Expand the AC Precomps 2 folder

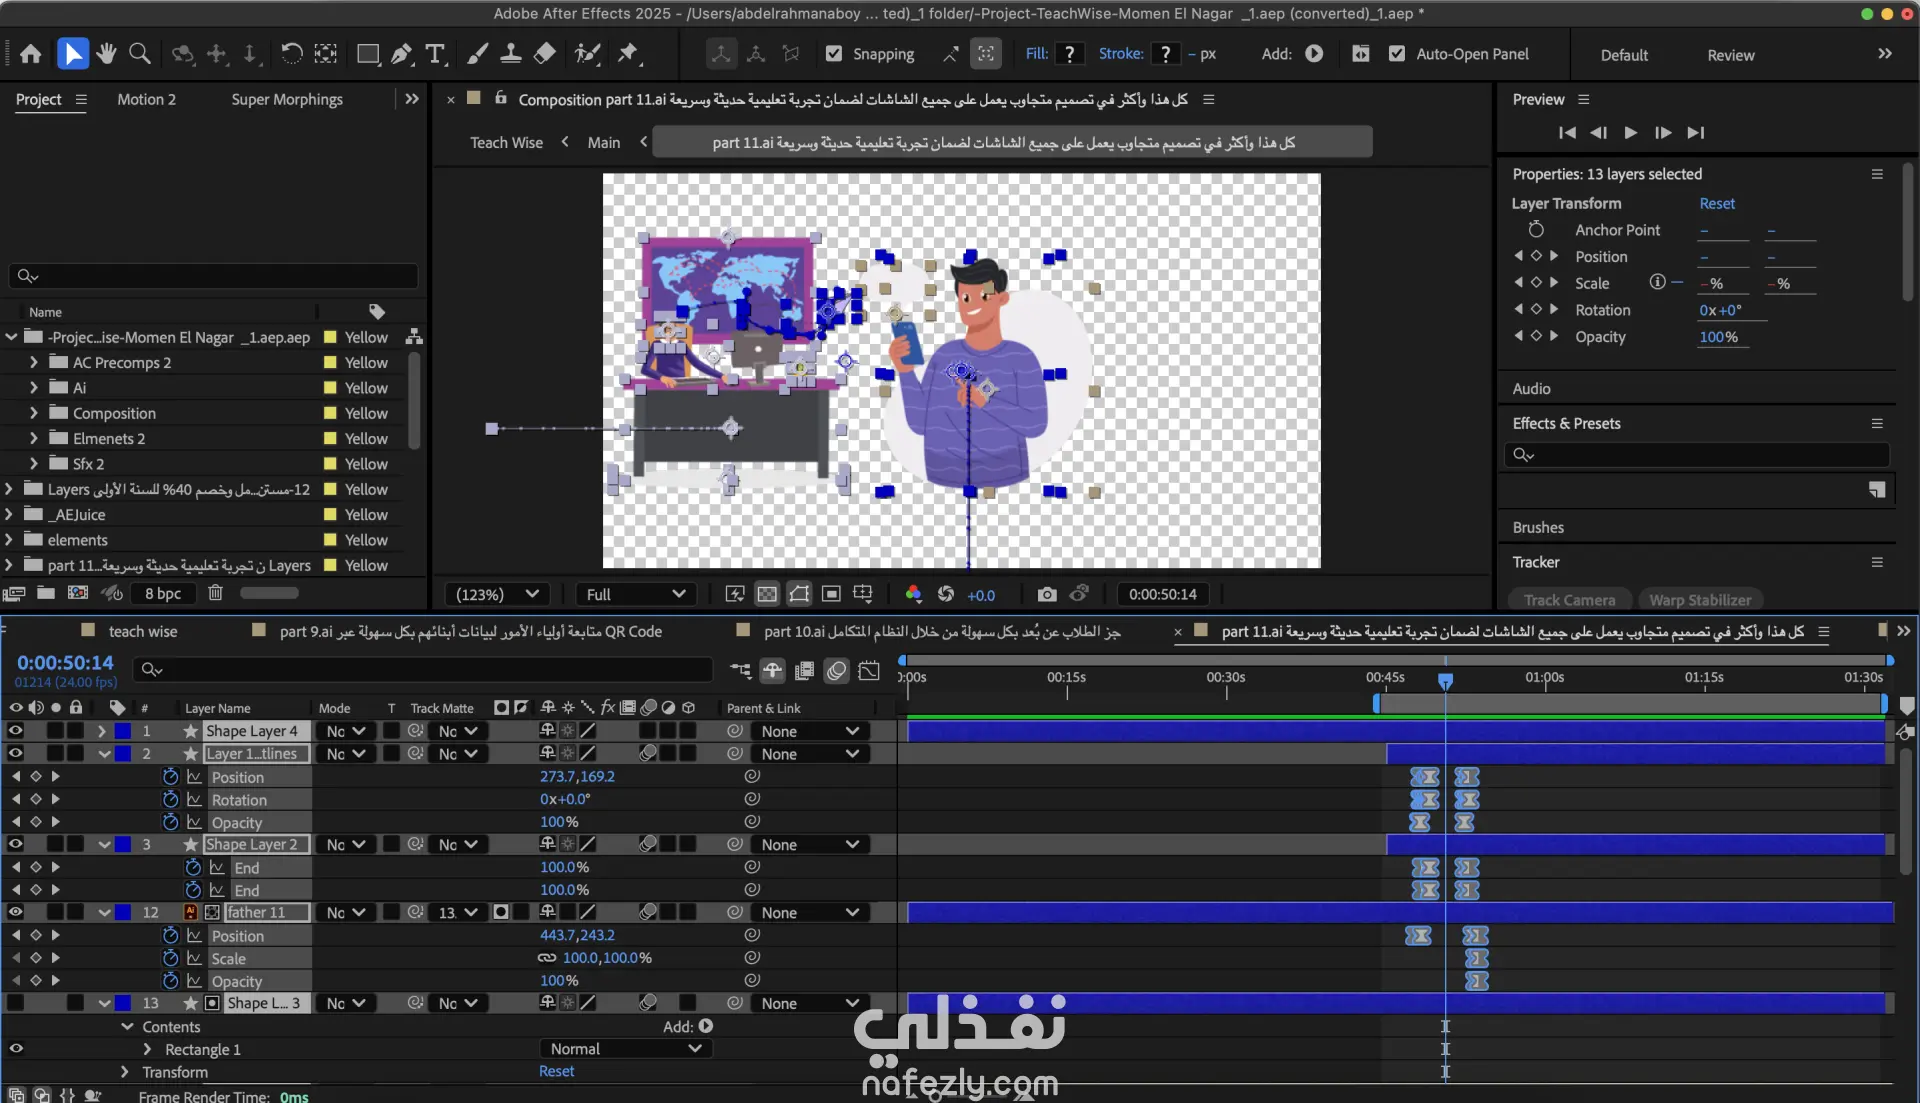click(x=34, y=362)
